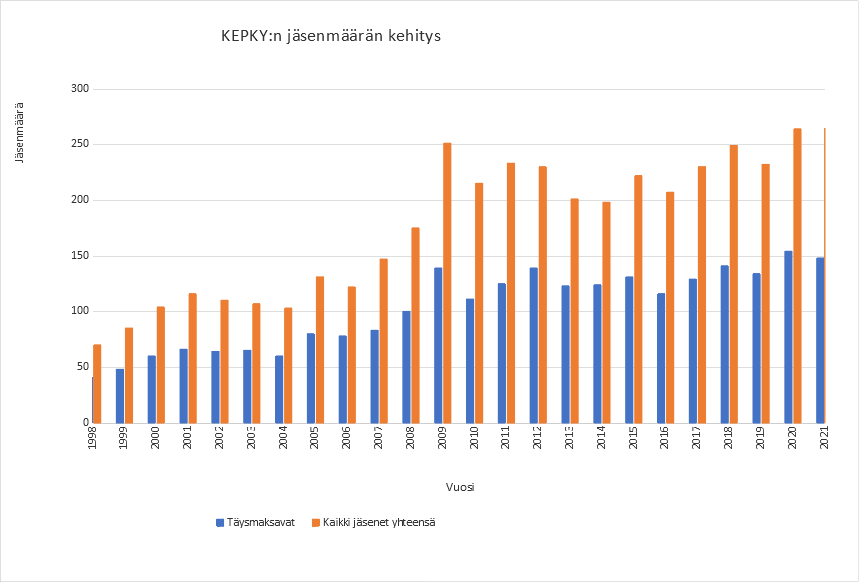
Task: Click the Kaikki jäsenet yhteensä legend label
Action: coord(379,523)
